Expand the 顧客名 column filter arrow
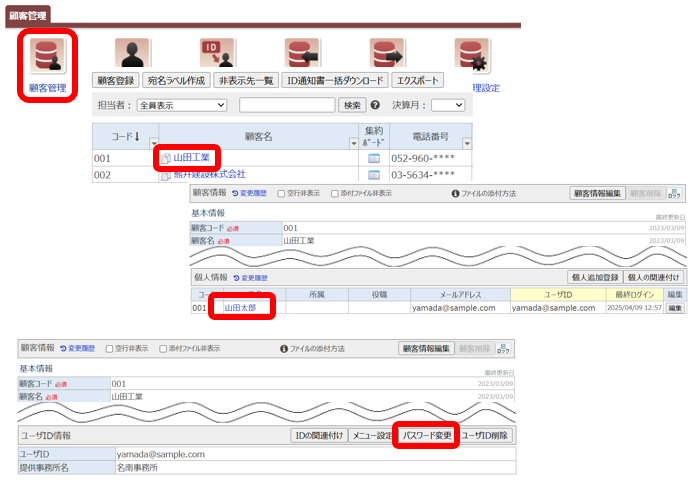699x488 pixels. click(352, 144)
